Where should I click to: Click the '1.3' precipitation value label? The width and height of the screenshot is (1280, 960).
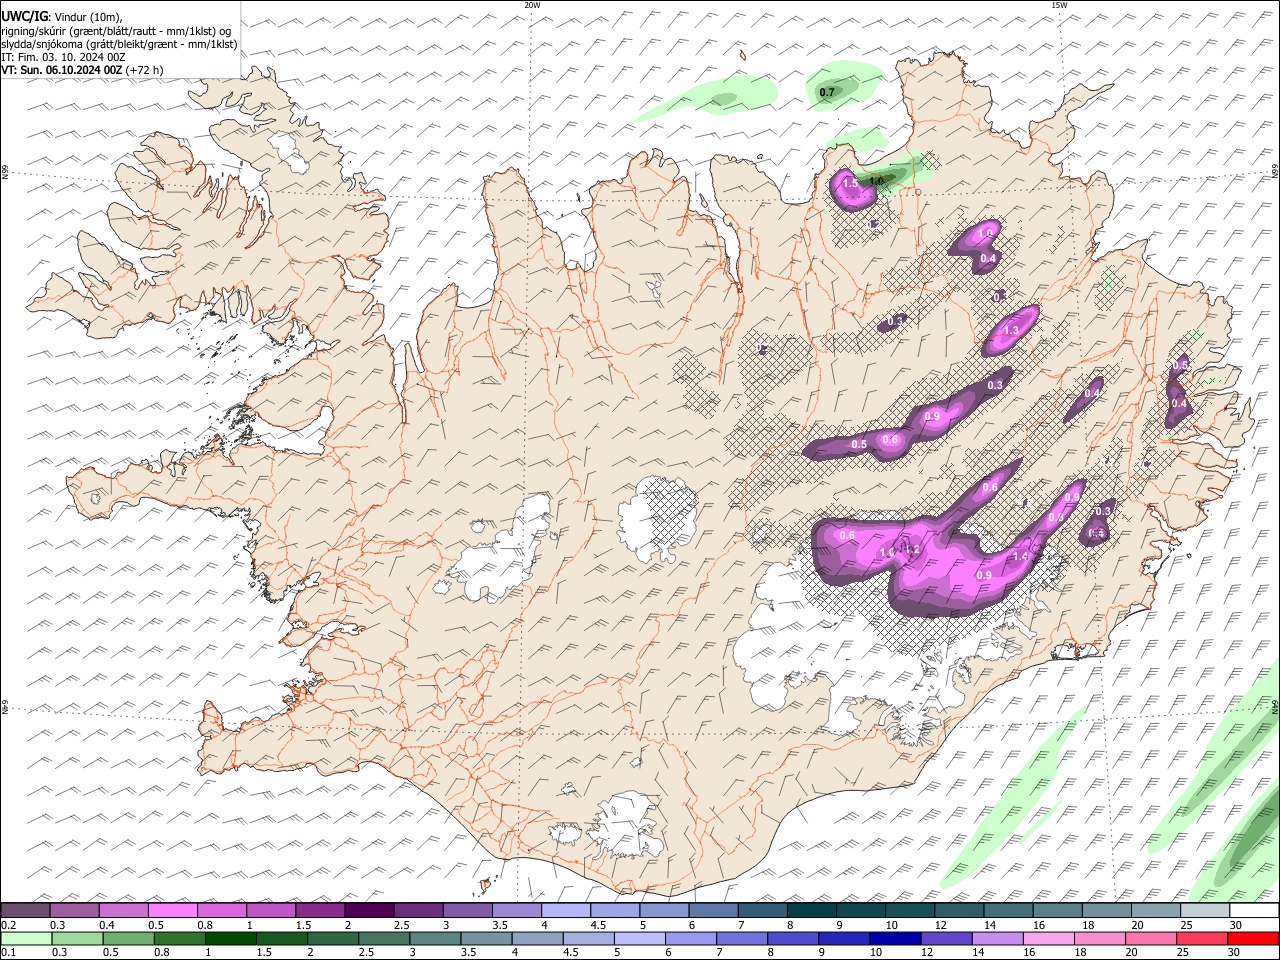(x=1011, y=330)
